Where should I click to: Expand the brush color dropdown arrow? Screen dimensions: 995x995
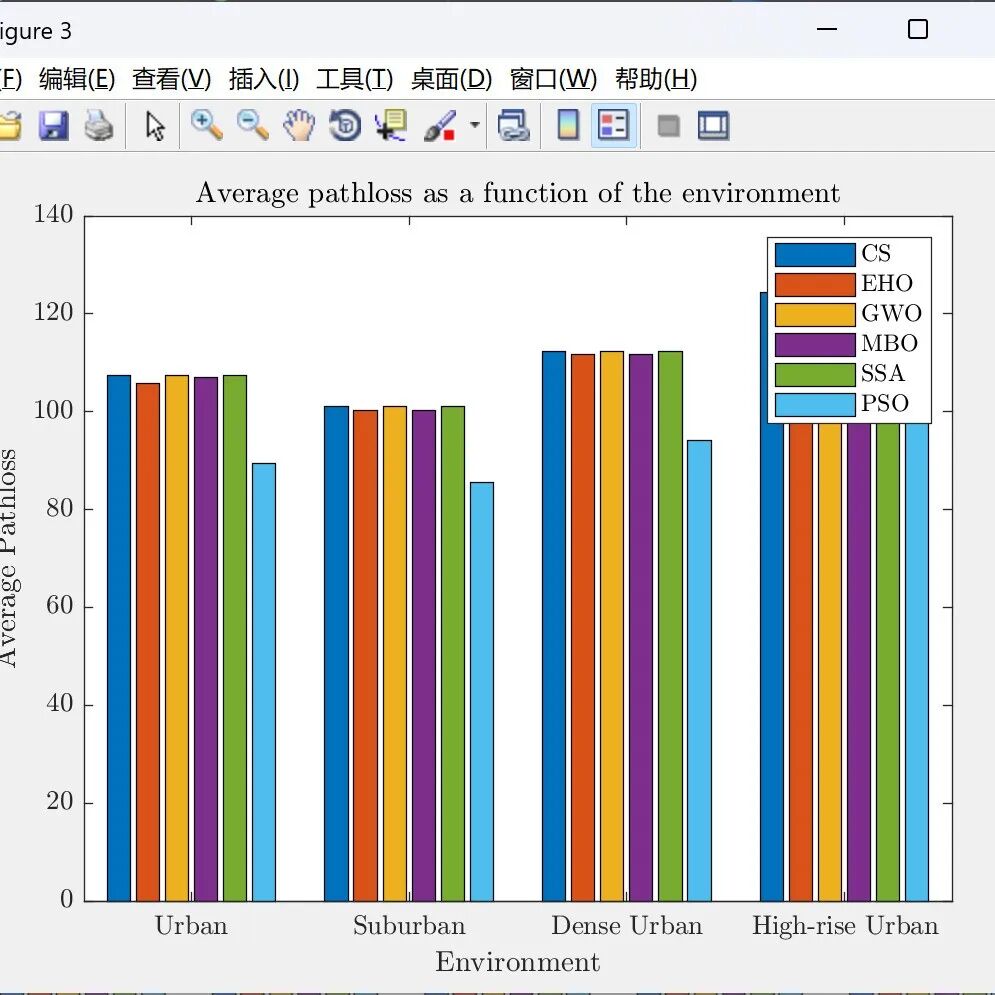[x=474, y=125]
